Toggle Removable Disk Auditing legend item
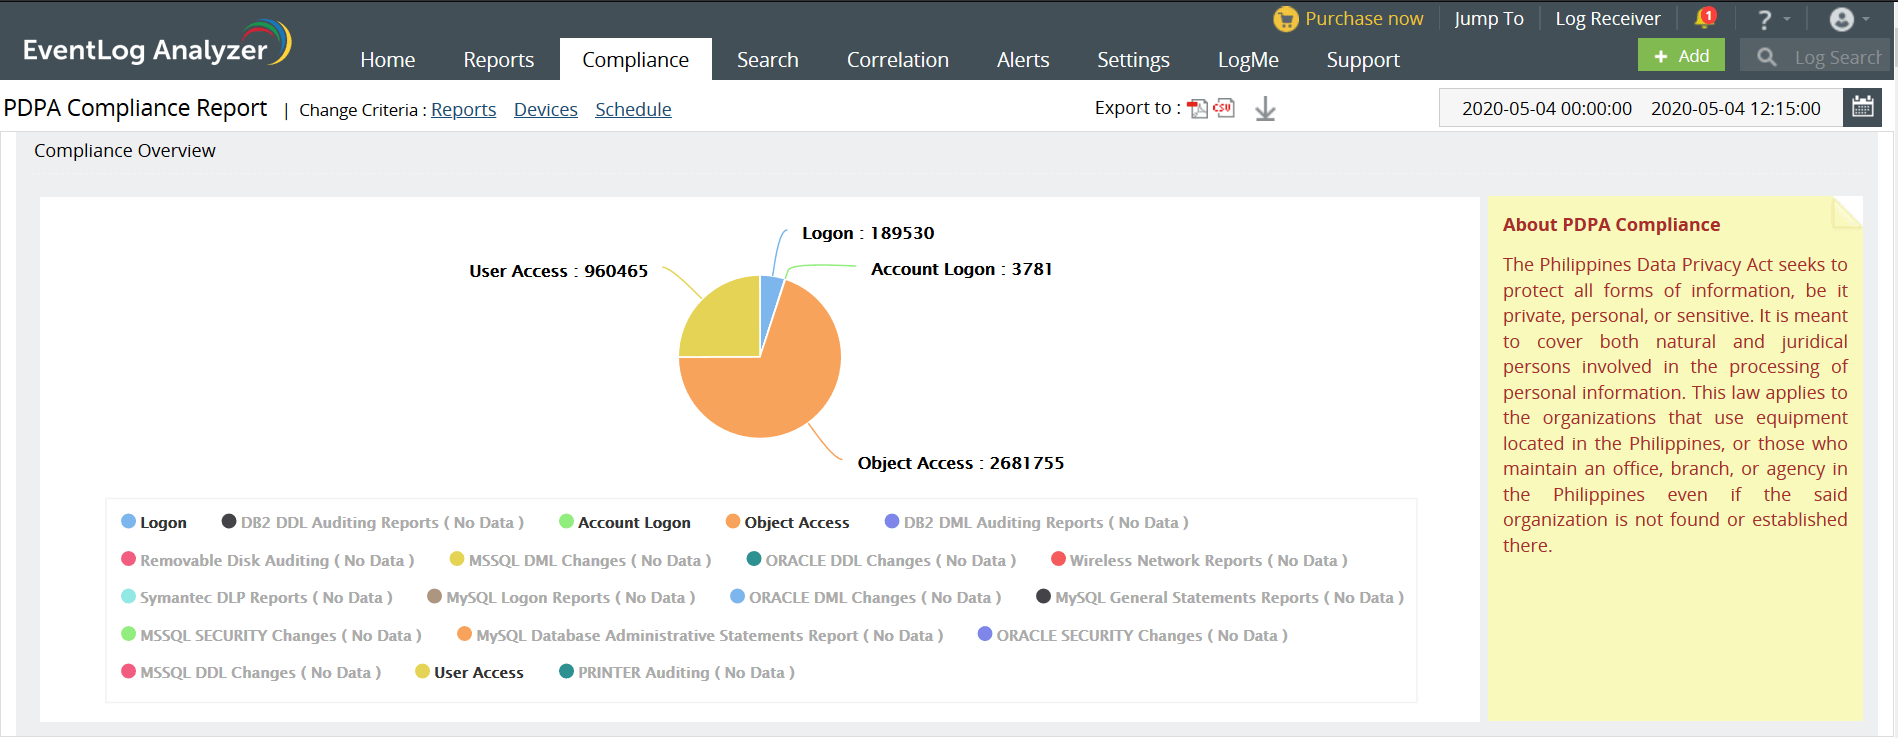Viewport: 1898px width, 738px height. click(268, 560)
